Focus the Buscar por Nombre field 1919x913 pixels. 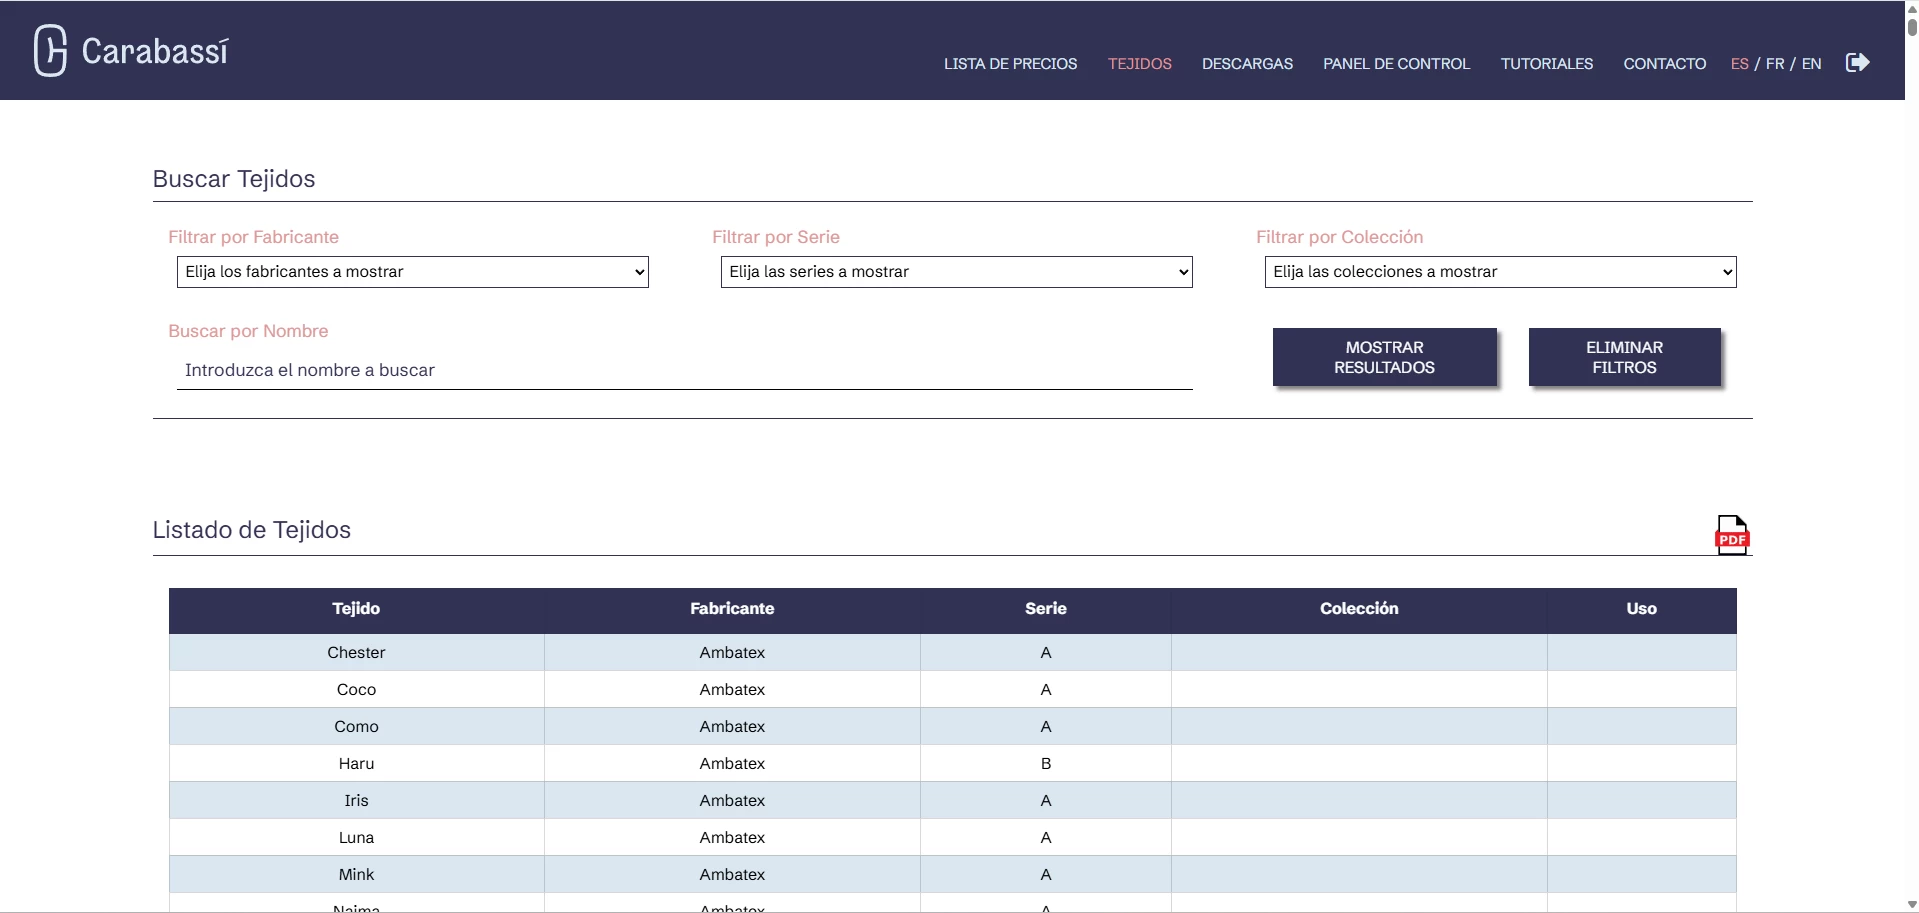[684, 370]
